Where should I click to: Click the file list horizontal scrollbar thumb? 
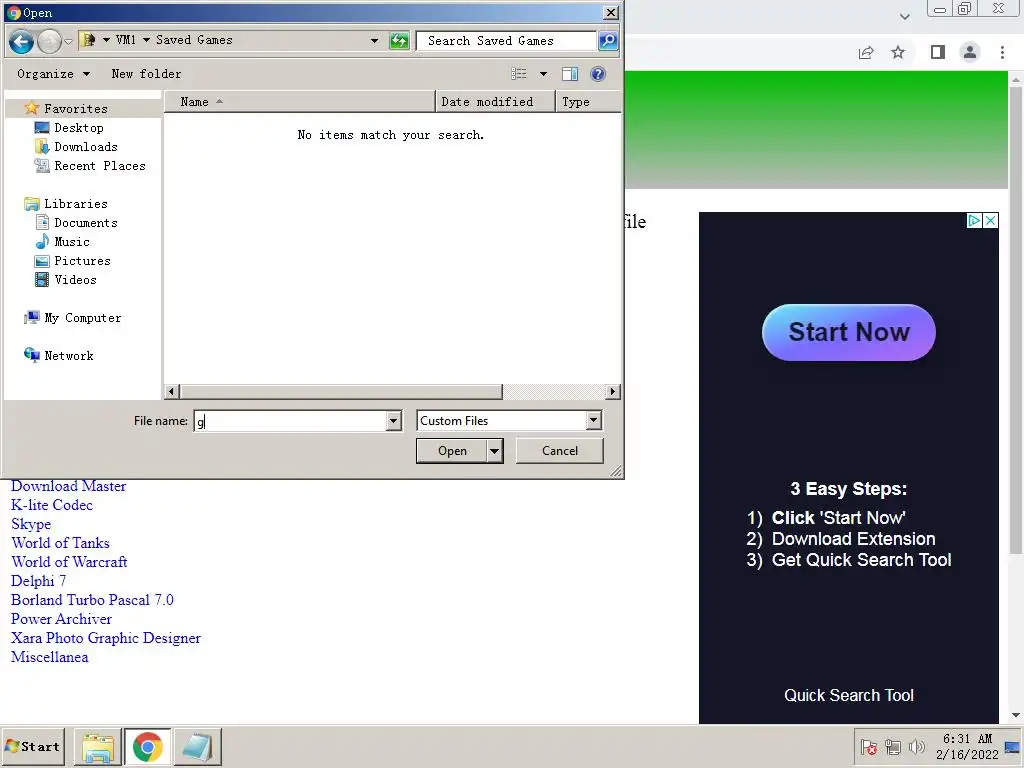[341, 392]
